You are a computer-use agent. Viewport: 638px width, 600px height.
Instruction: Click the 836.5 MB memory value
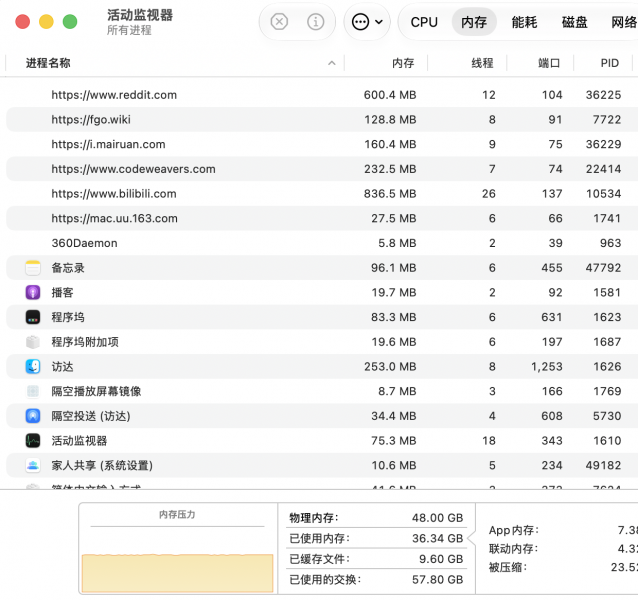(390, 194)
